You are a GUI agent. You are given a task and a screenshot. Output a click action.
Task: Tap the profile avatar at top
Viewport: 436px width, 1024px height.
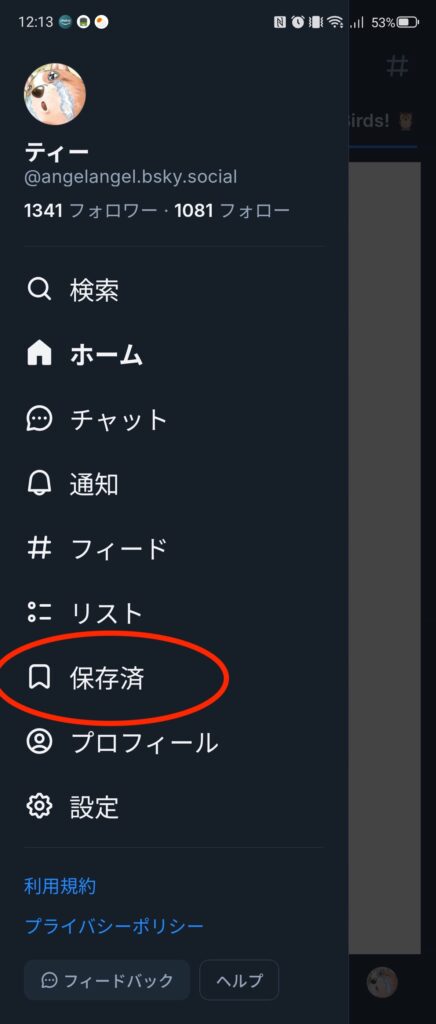click(x=55, y=94)
